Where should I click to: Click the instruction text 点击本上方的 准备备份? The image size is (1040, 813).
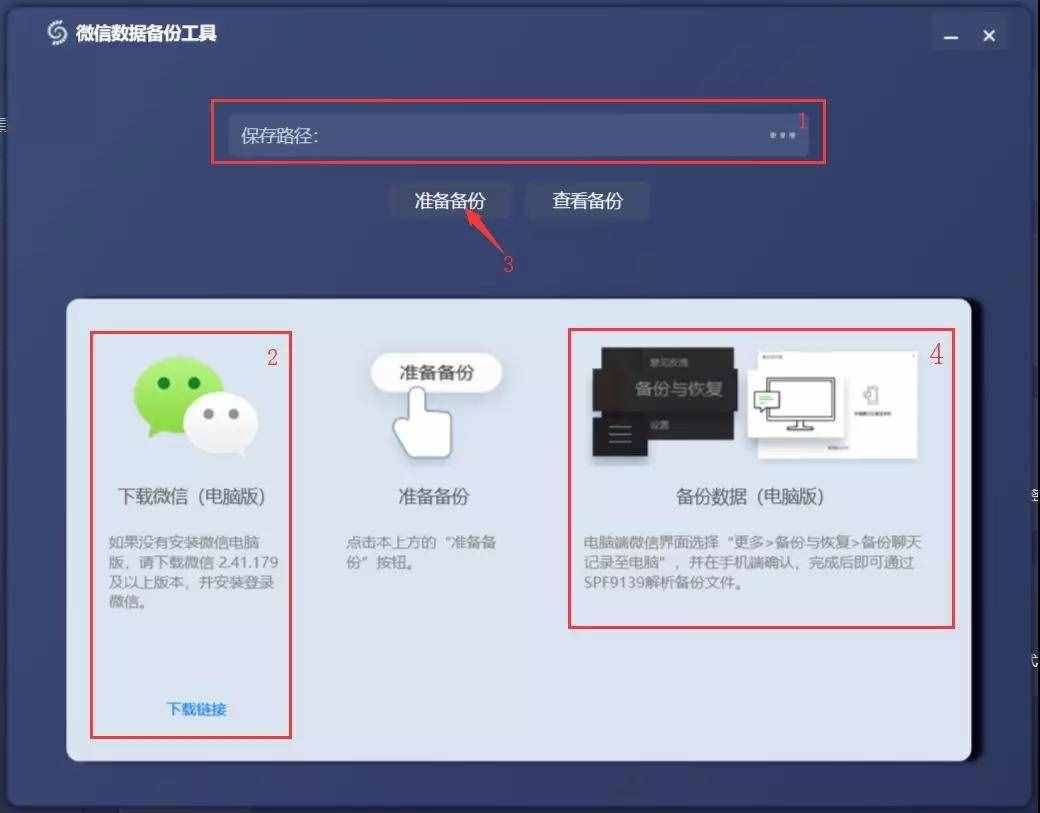pos(421,552)
